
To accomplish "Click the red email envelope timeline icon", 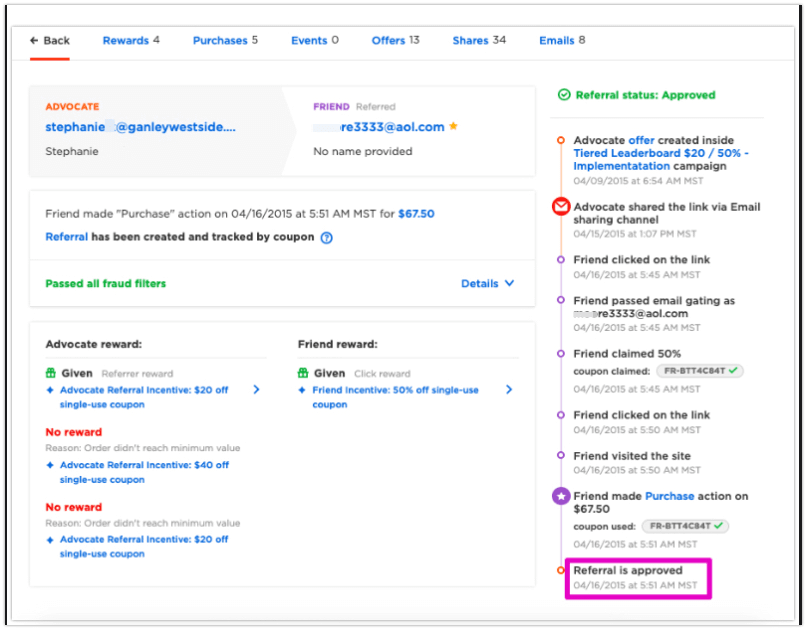I will pos(560,206).
